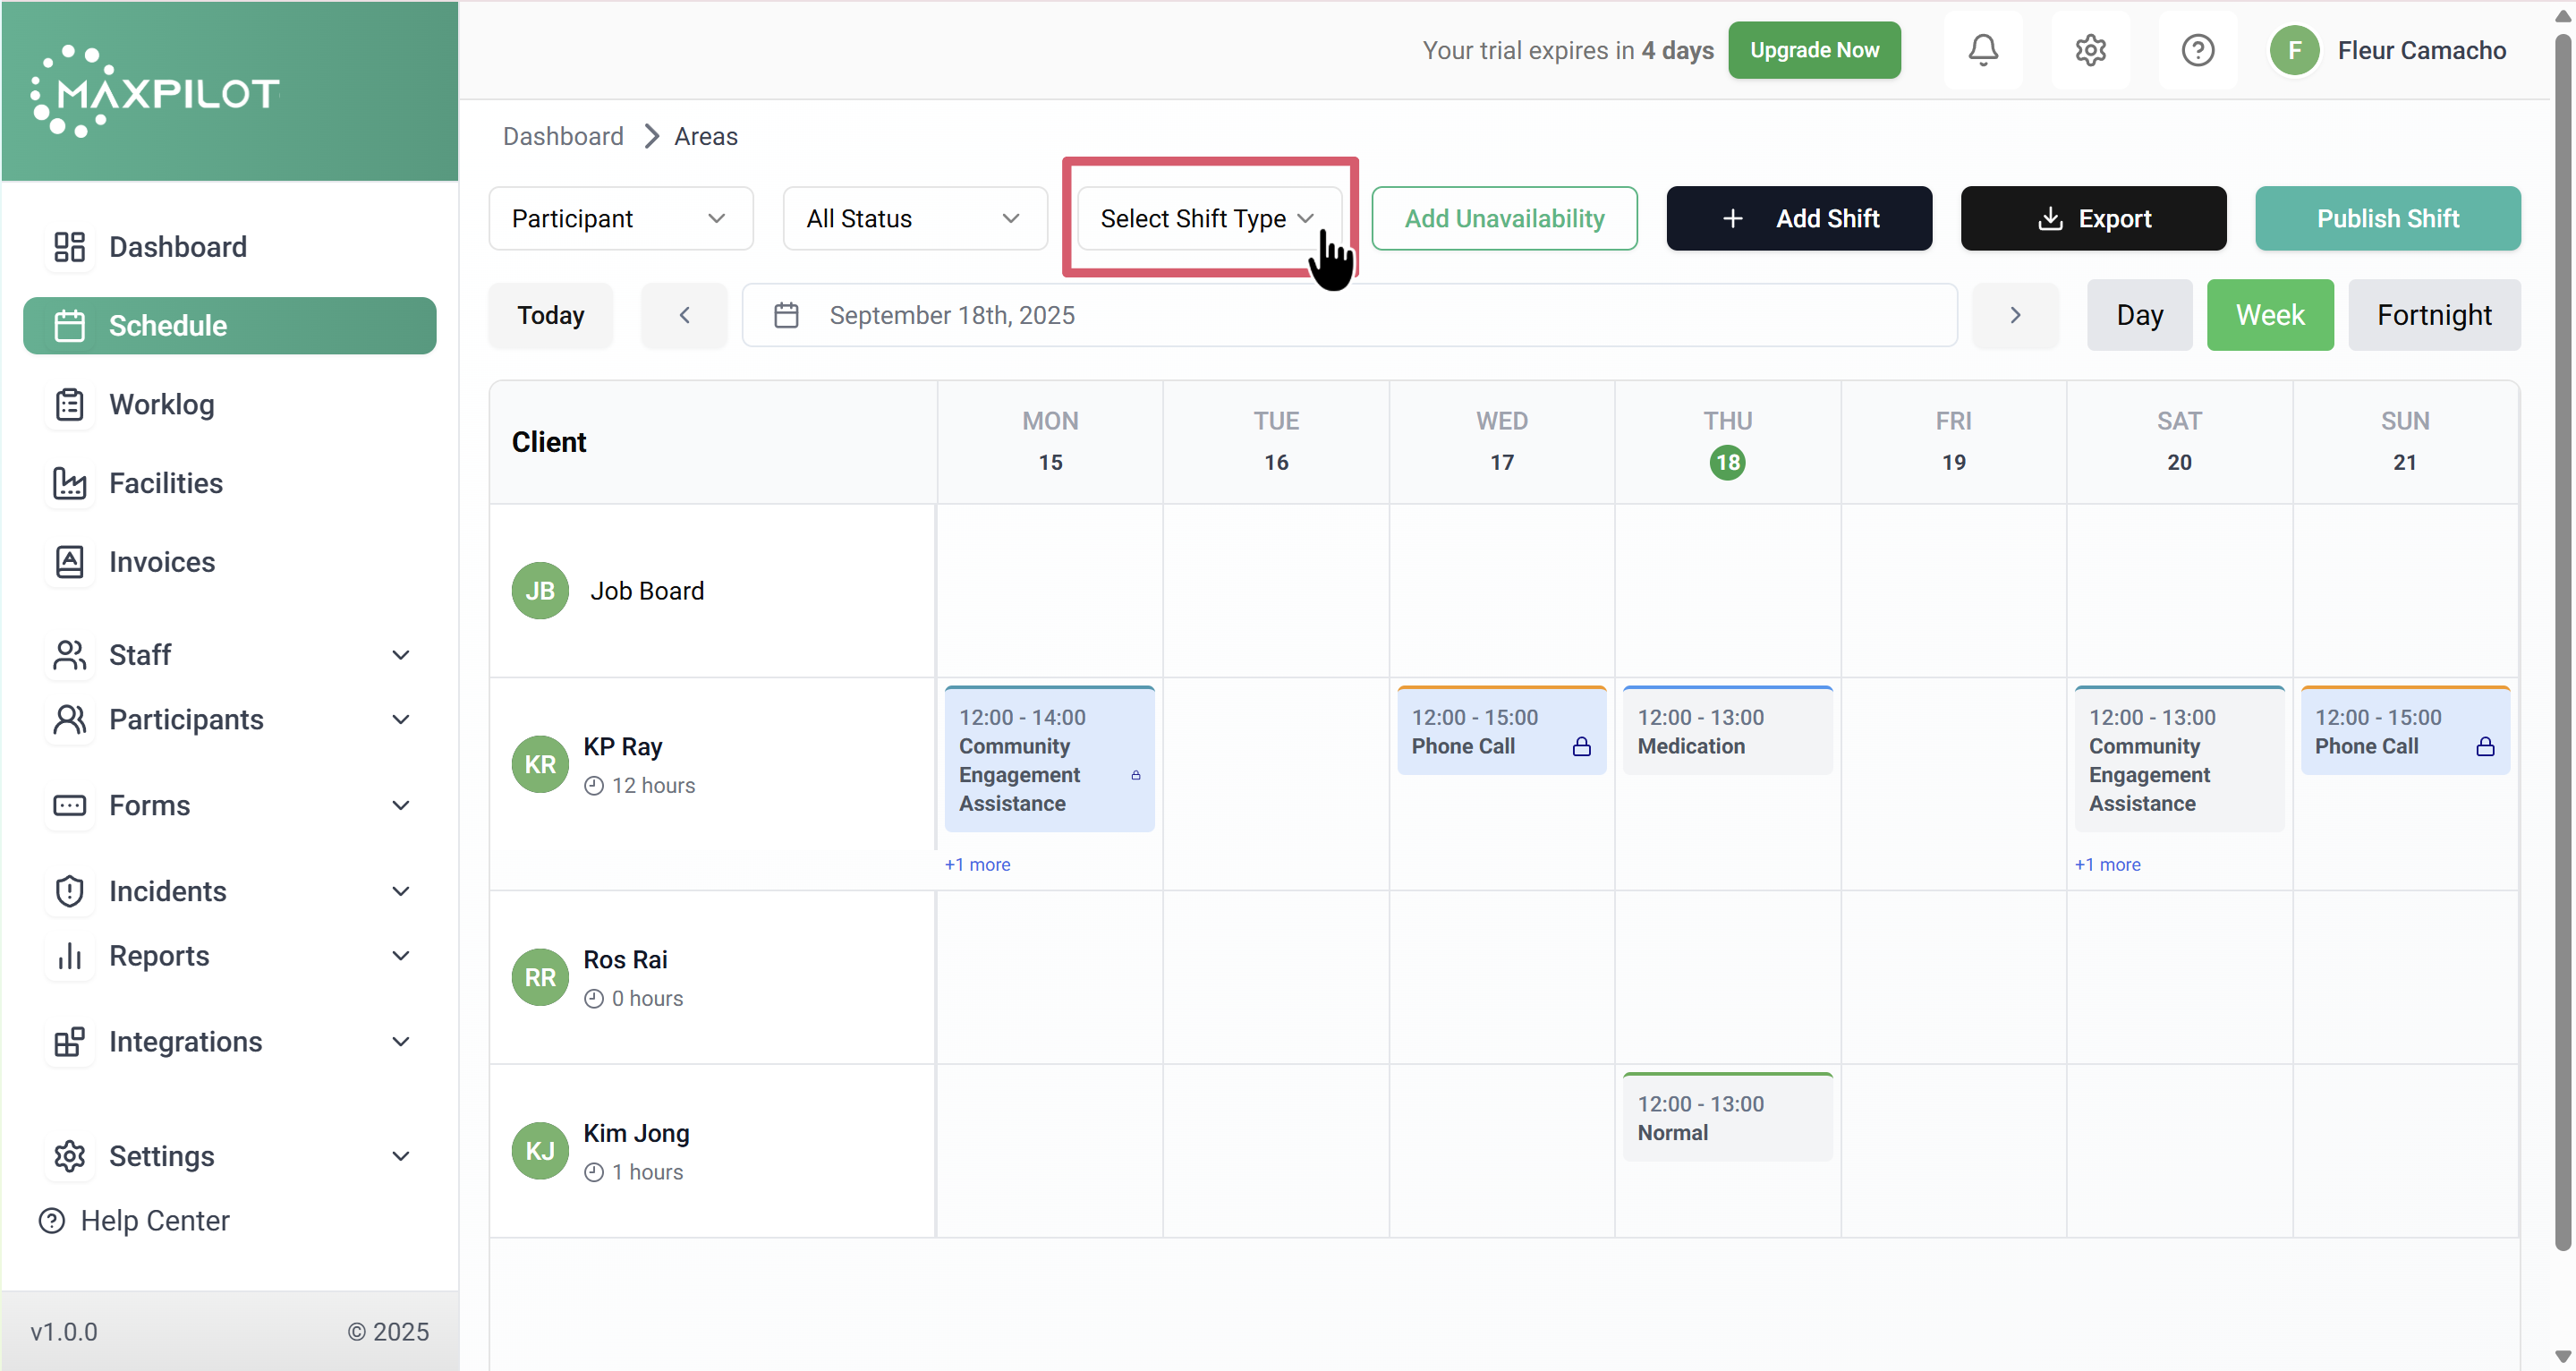Select the Week view toggle
The image size is (2576, 1371).
click(2269, 315)
